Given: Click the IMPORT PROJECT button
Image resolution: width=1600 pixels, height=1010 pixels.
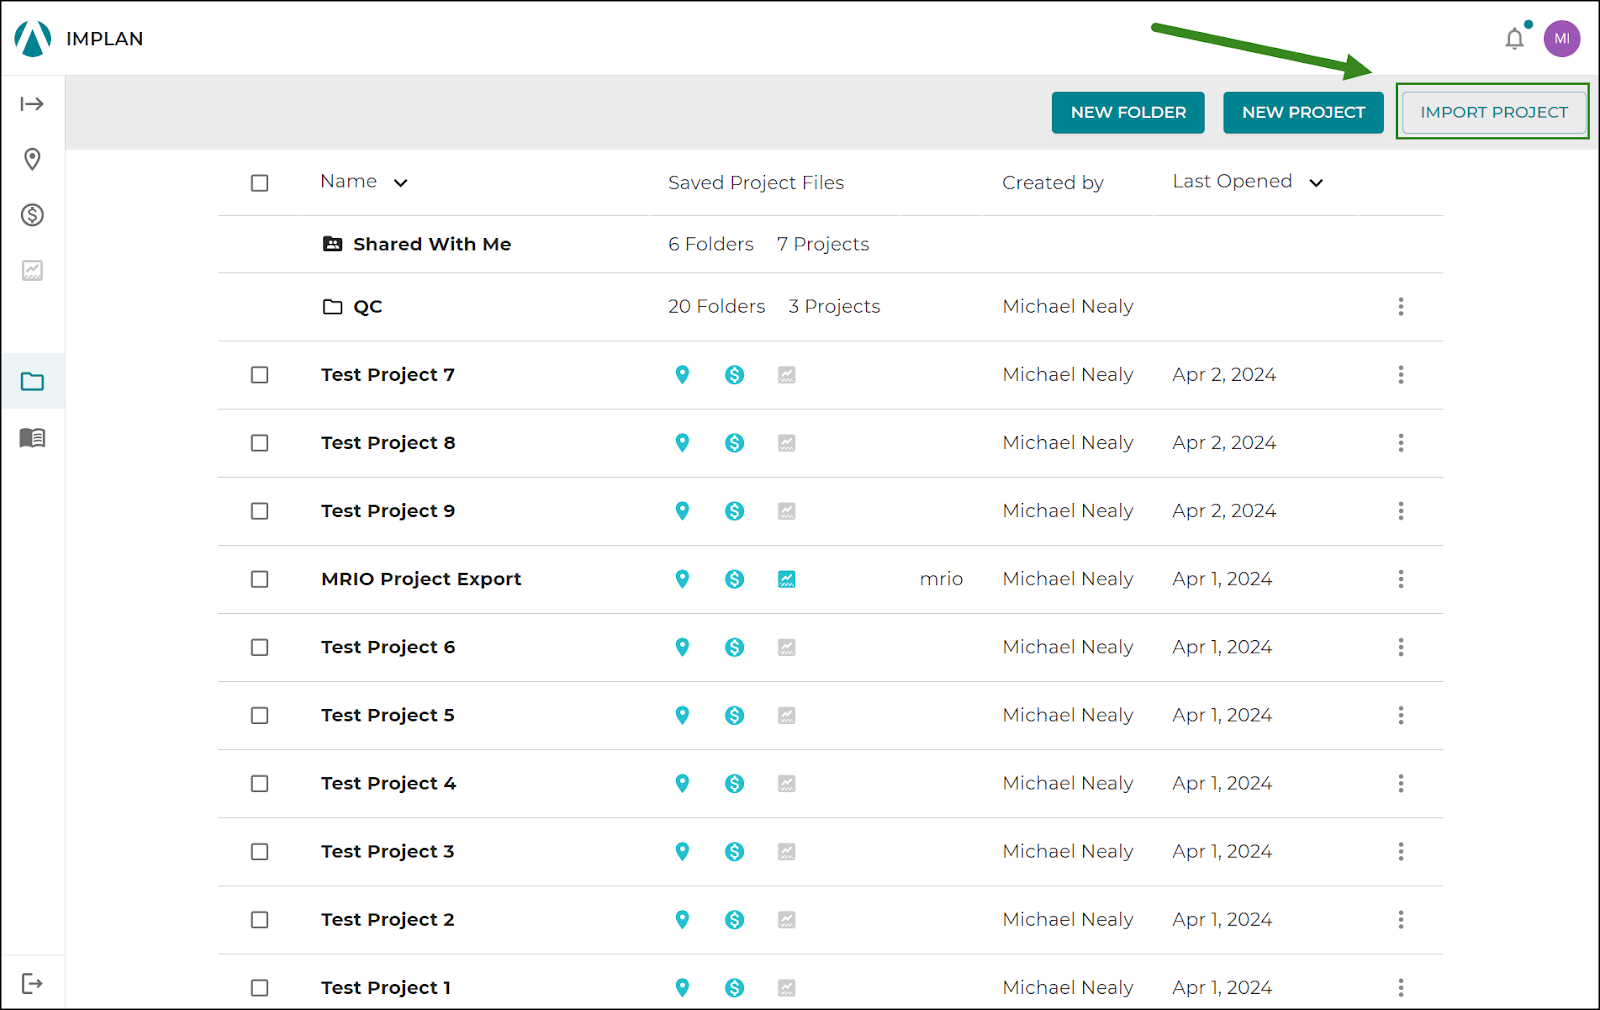Looking at the screenshot, I should click(1493, 112).
